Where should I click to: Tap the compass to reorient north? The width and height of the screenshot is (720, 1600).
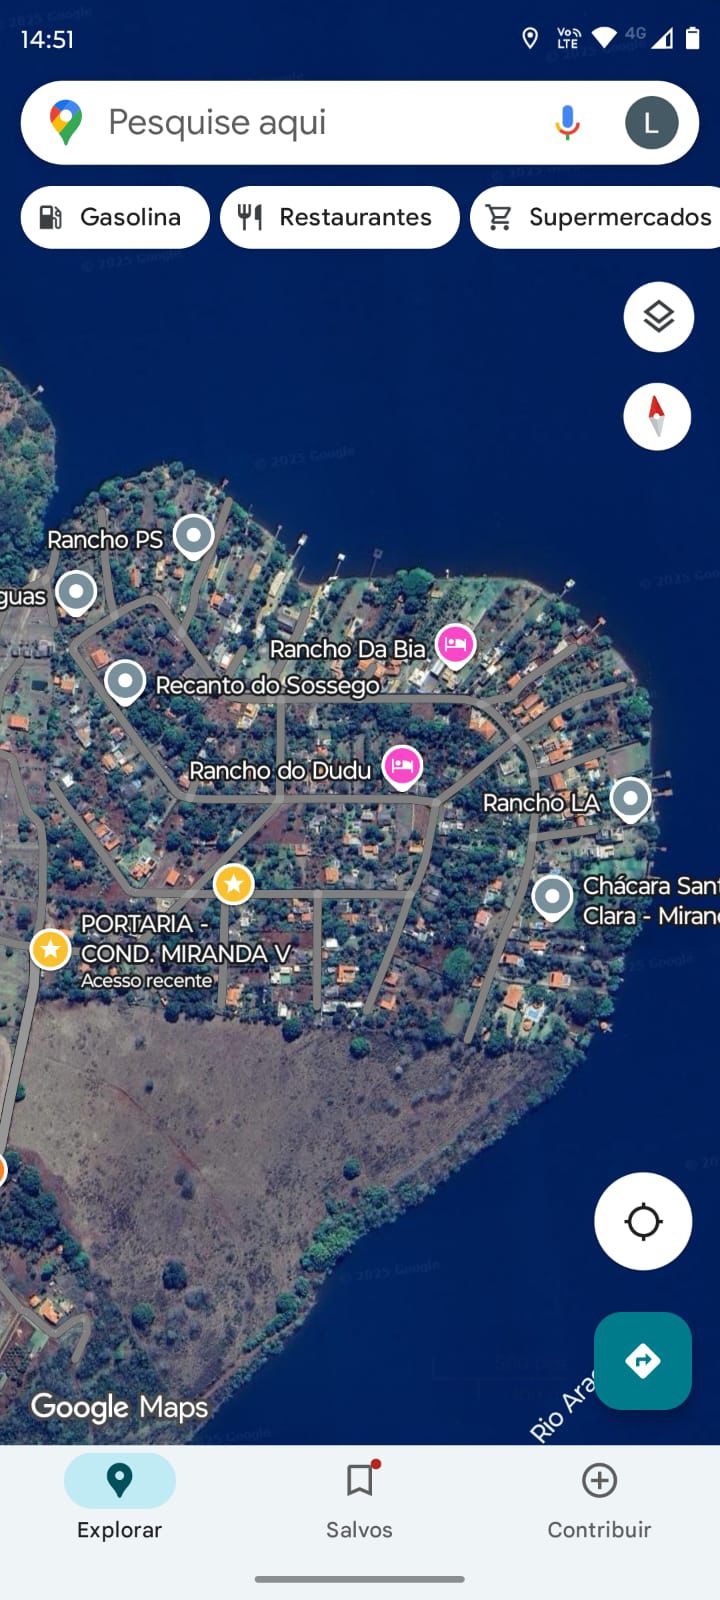click(657, 416)
